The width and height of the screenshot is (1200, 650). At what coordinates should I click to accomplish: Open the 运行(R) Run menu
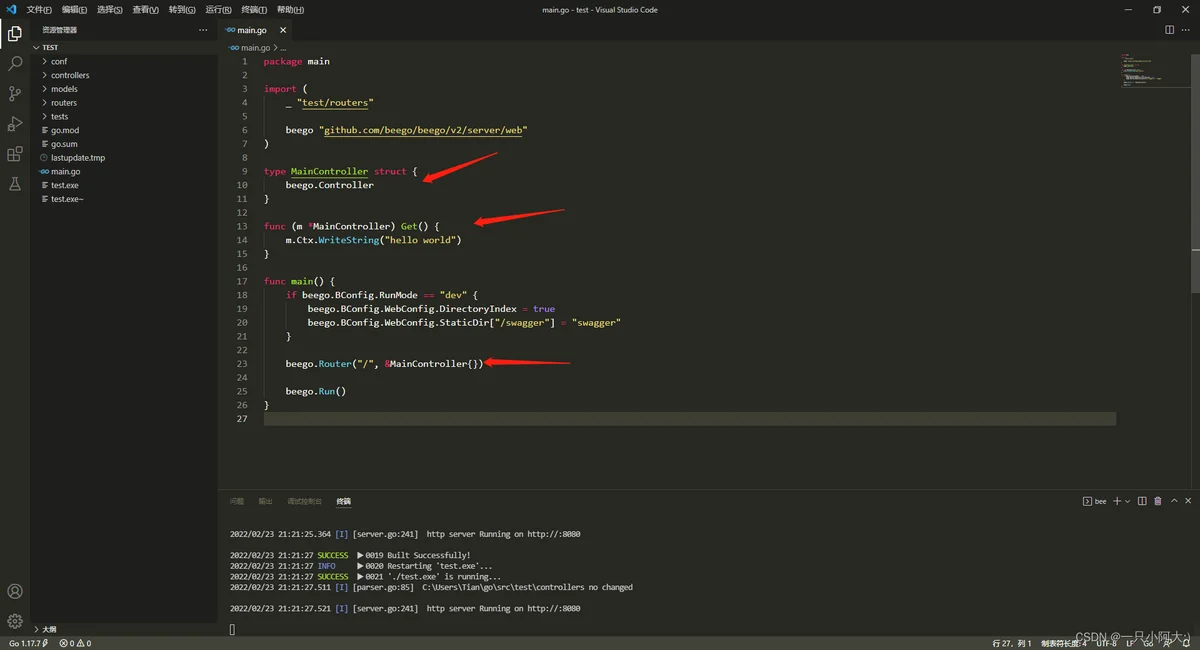[218, 10]
